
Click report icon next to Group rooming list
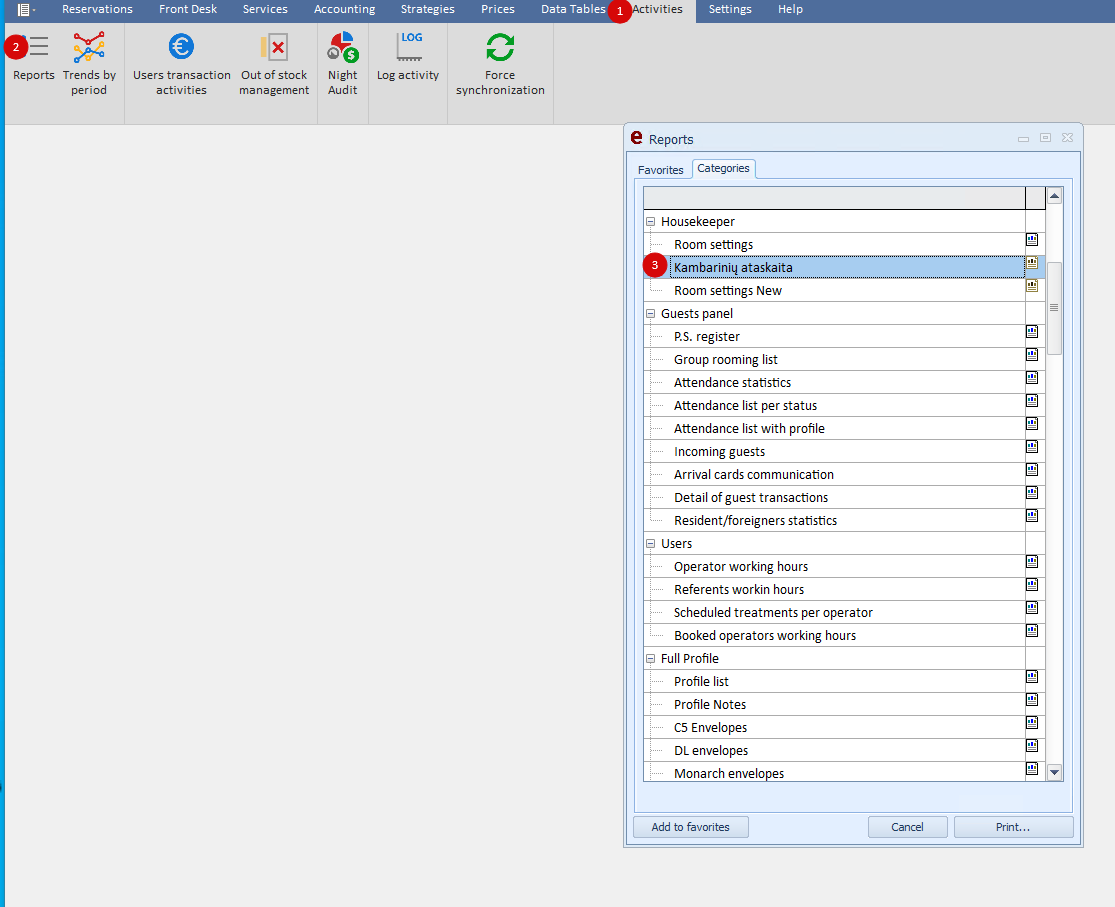click(1032, 355)
